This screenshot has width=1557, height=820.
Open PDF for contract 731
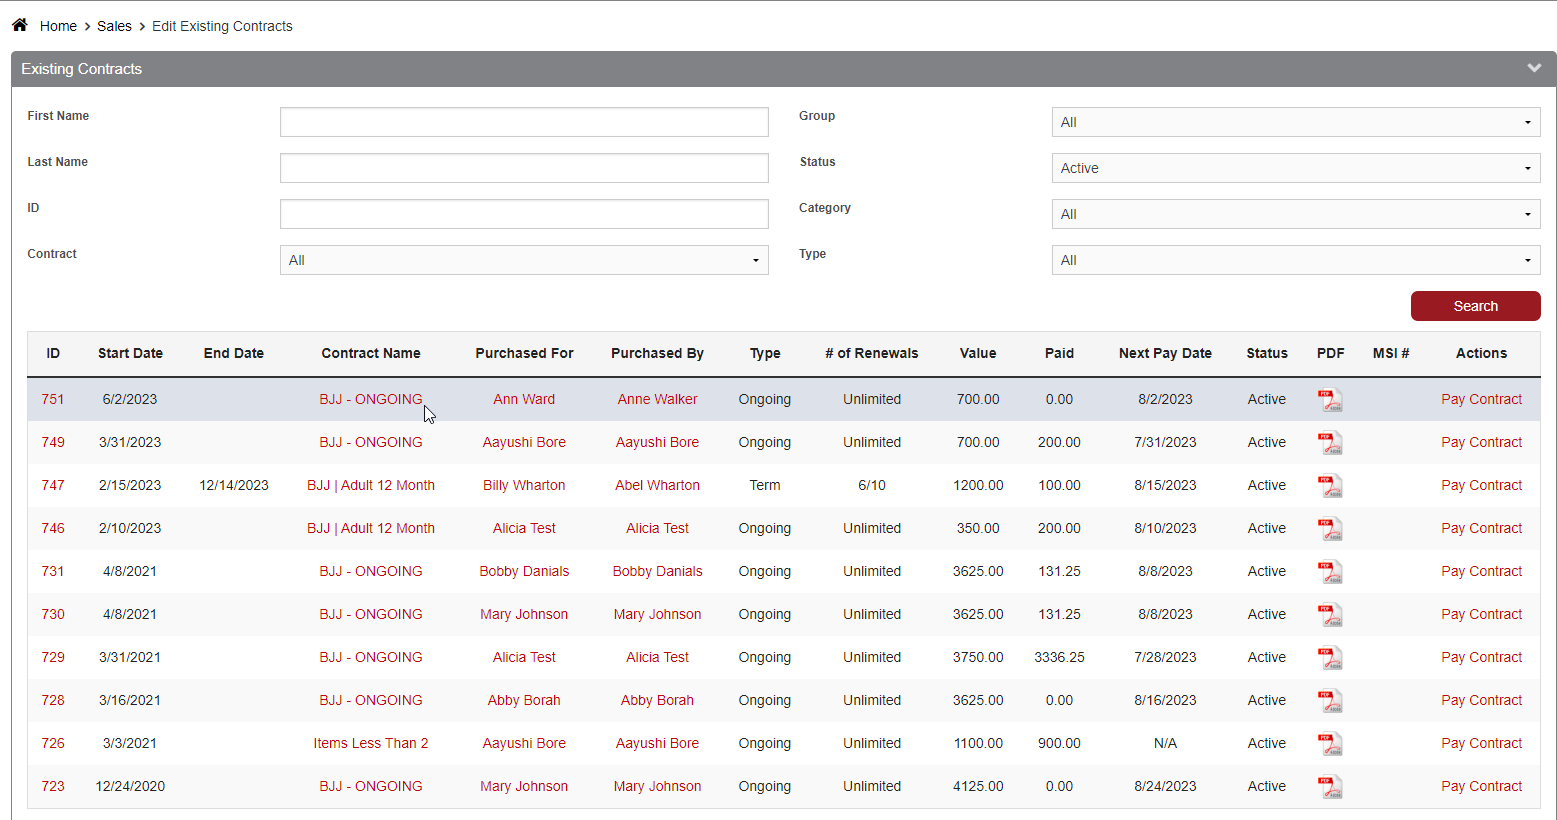pos(1329,572)
